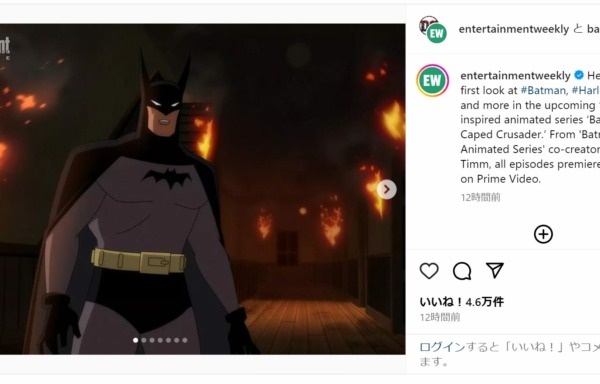Jump to first carousel dot
This screenshot has height=384, width=600.
[135, 340]
